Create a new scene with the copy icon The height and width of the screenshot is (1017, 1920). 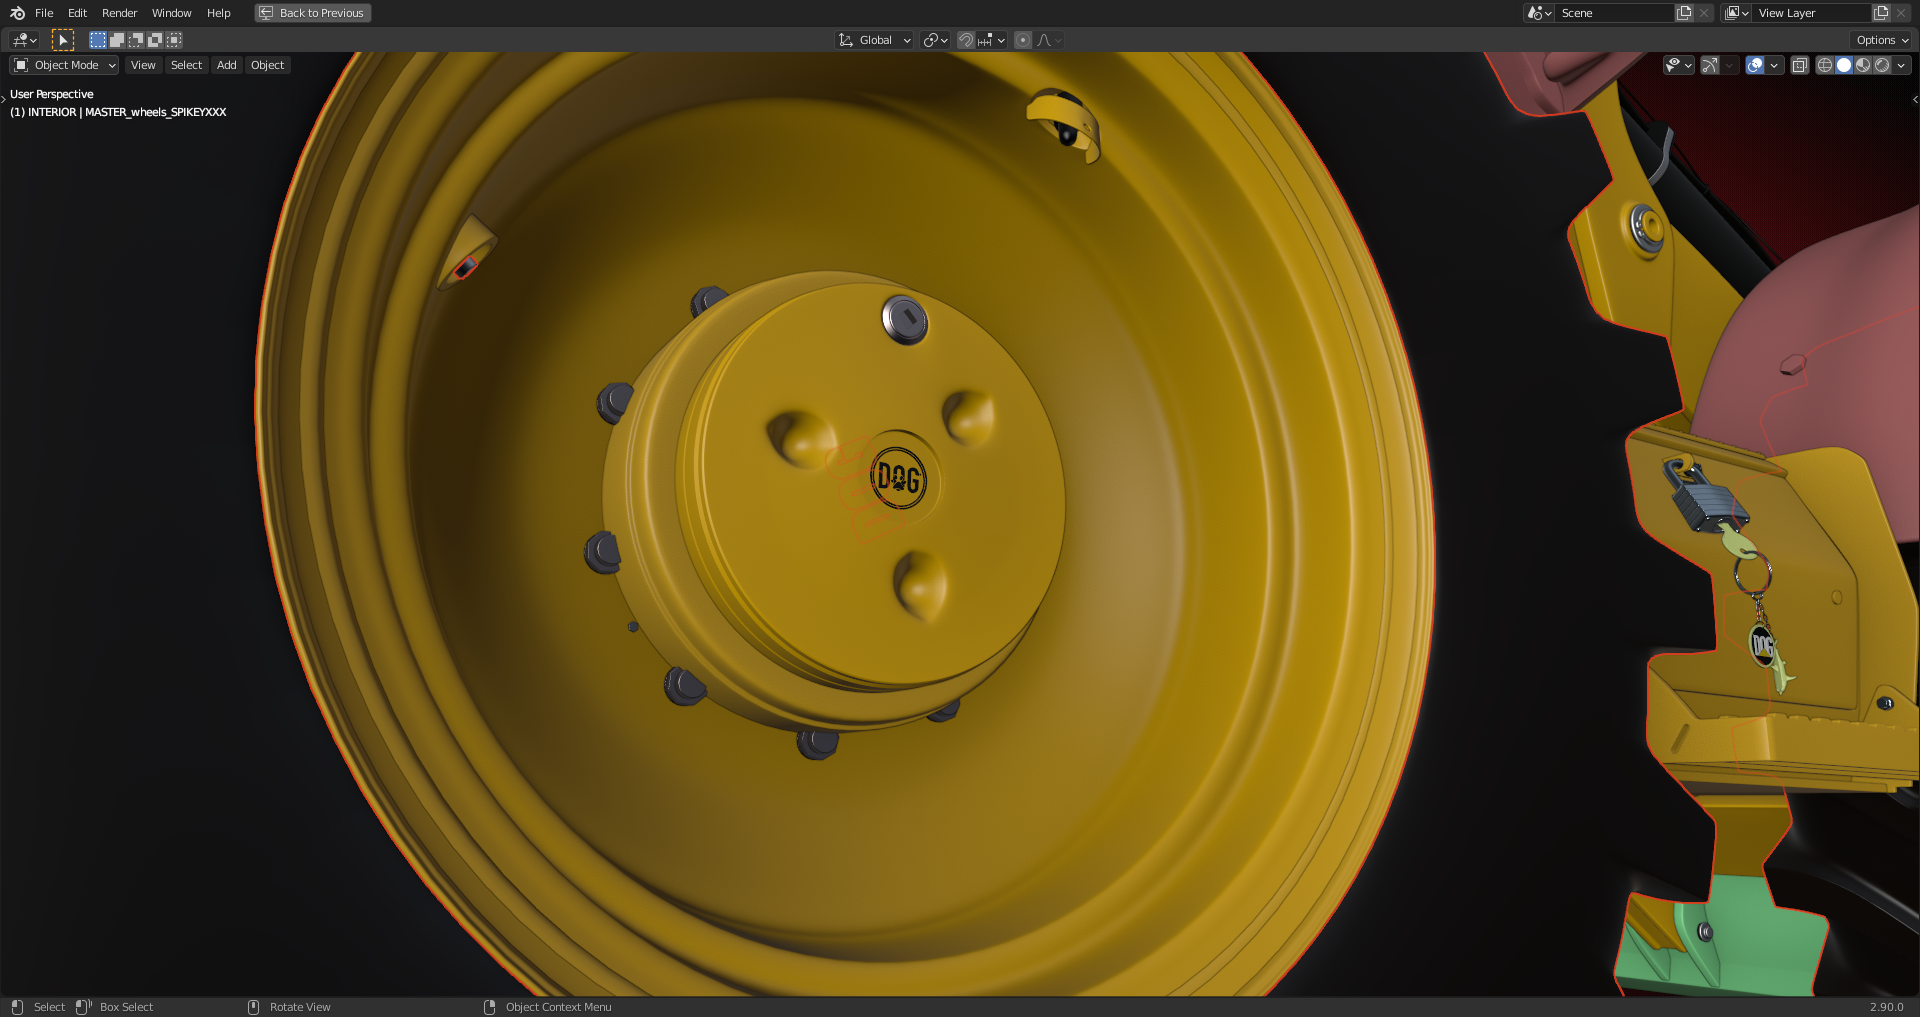pos(1684,13)
